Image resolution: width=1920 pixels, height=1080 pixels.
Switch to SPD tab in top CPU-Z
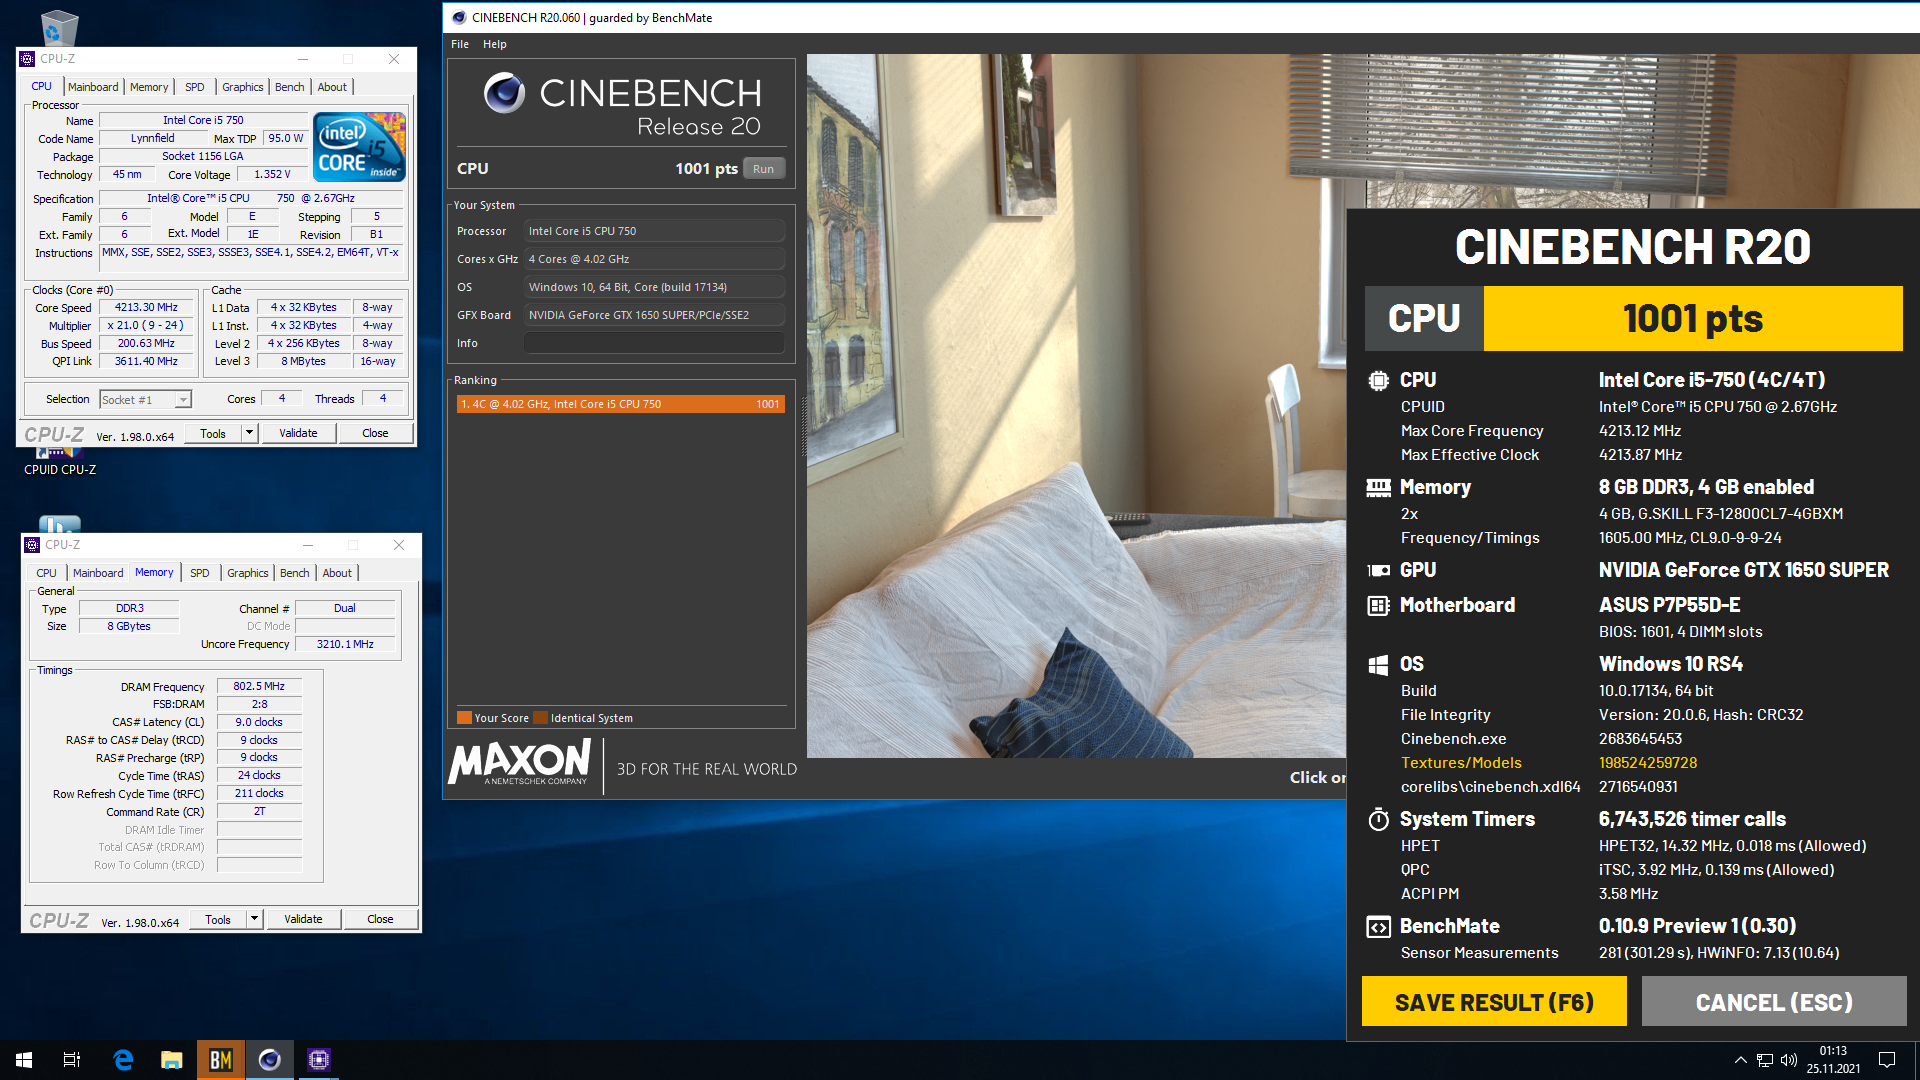tap(195, 87)
